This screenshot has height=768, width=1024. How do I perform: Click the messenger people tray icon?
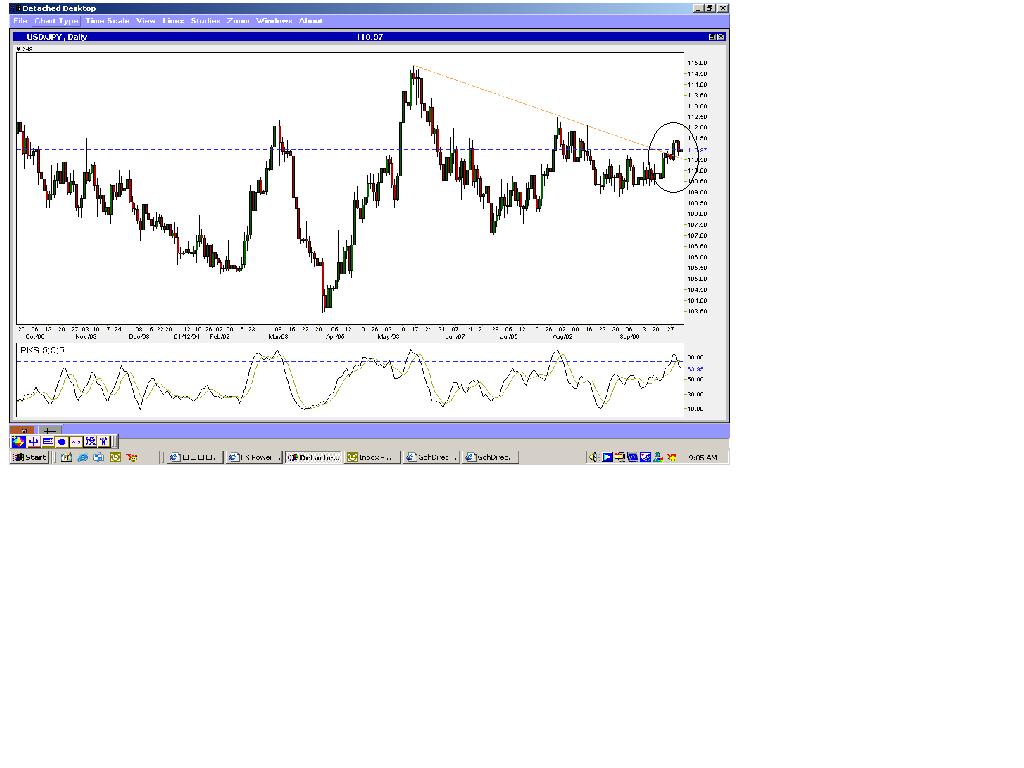[658, 457]
